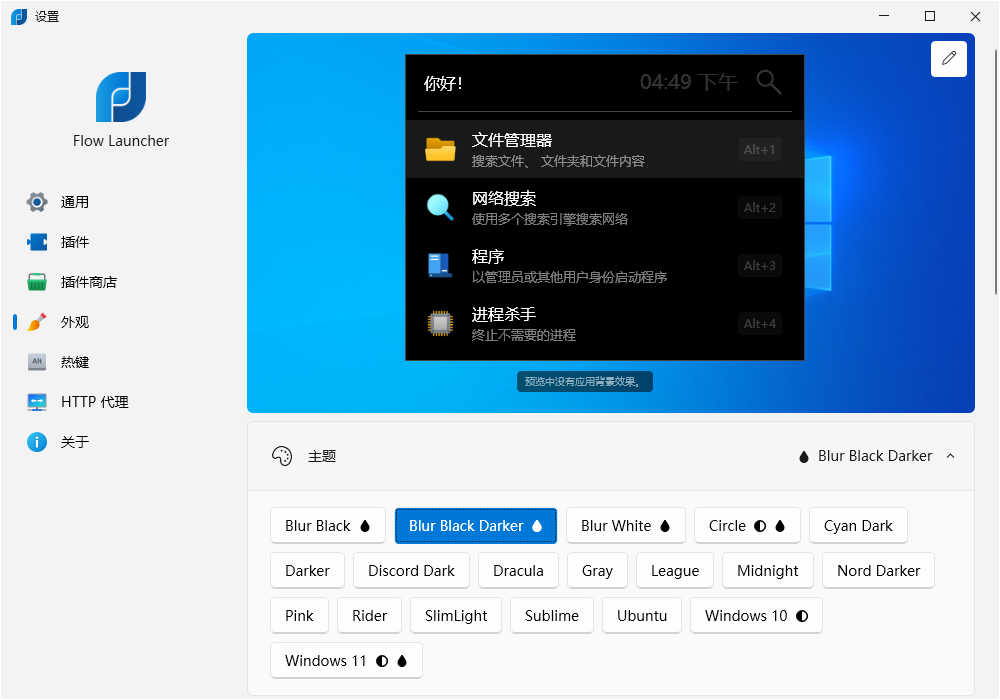
Task: Click the 插件商店 store icon
Action: [x=37, y=281]
